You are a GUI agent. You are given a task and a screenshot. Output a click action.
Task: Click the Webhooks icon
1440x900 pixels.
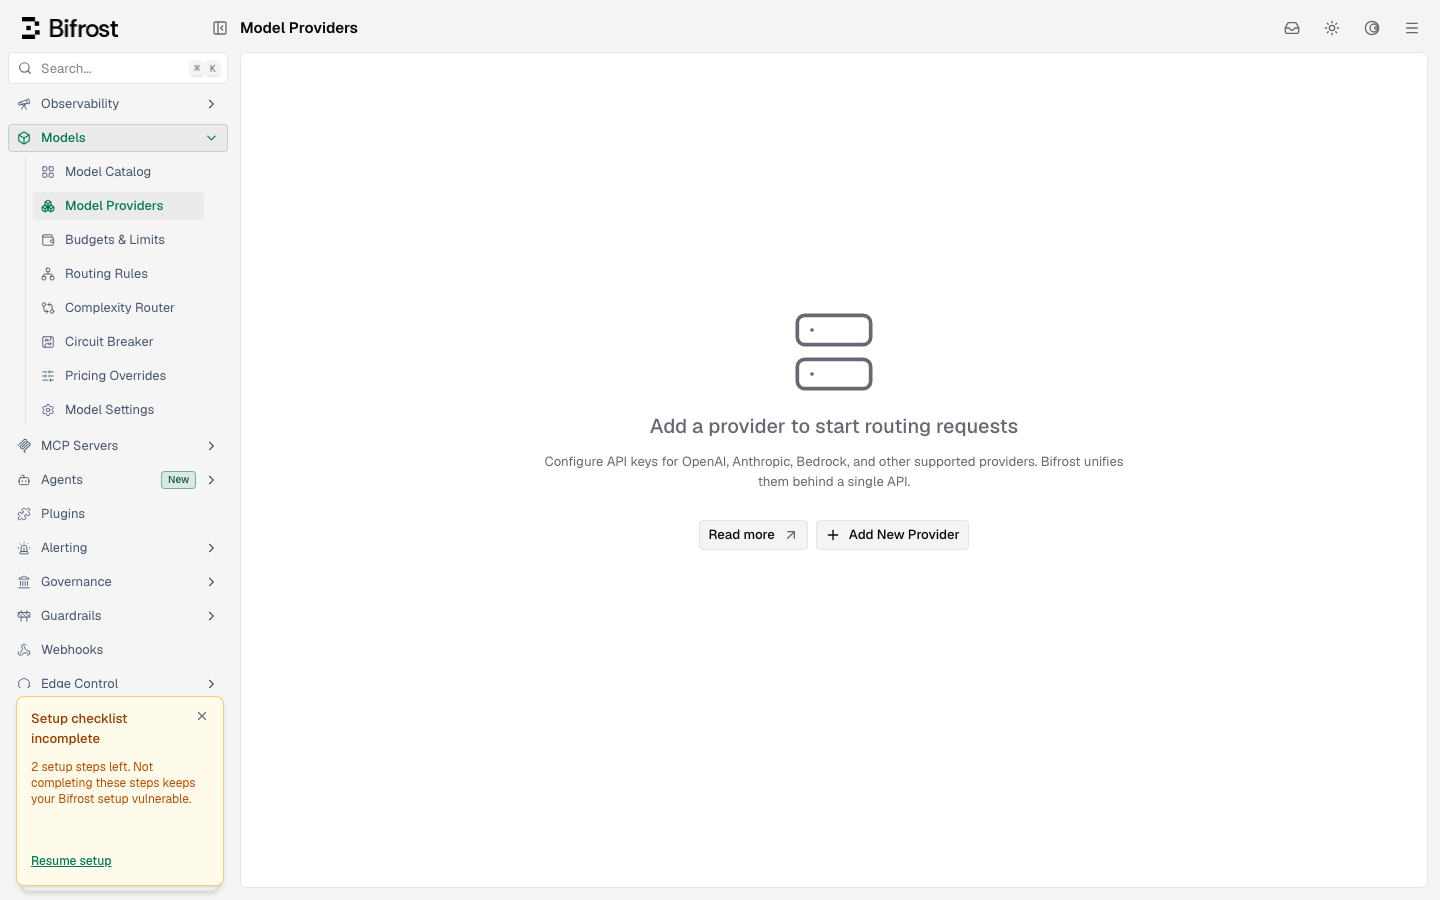24,650
